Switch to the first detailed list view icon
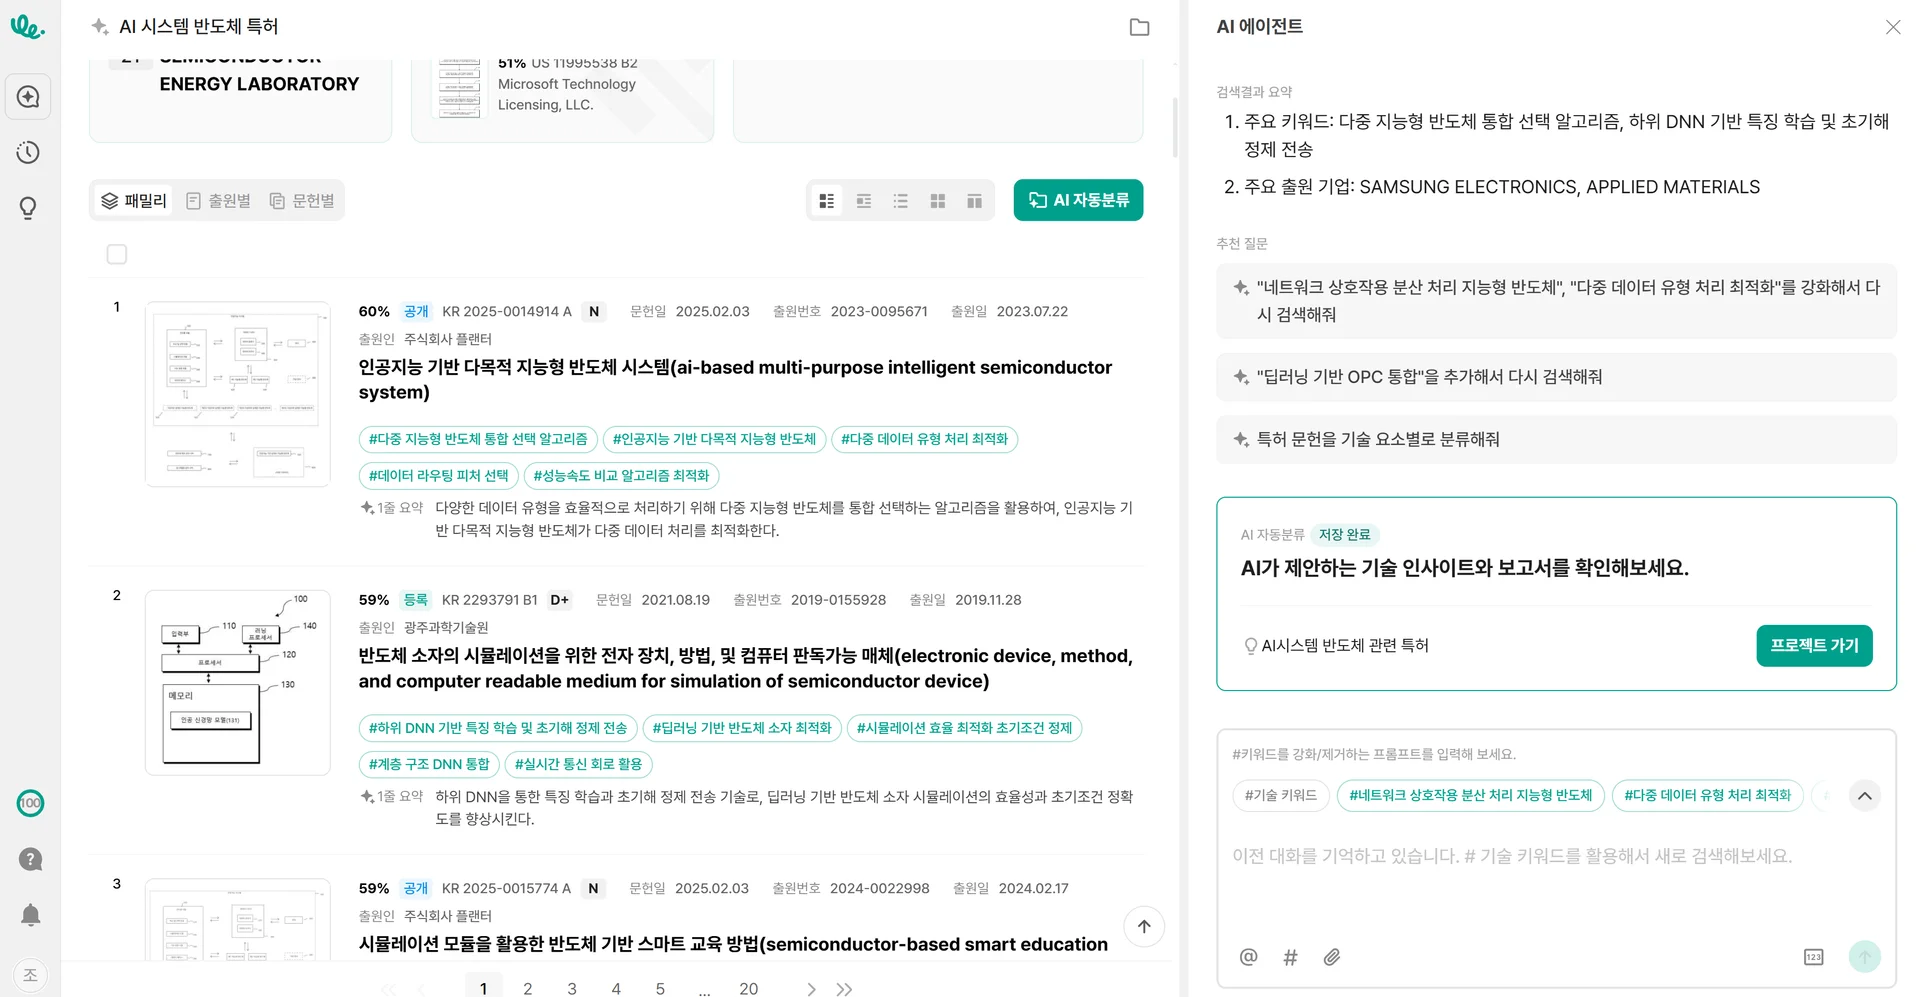 pyautogui.click(x=827, y=201)
